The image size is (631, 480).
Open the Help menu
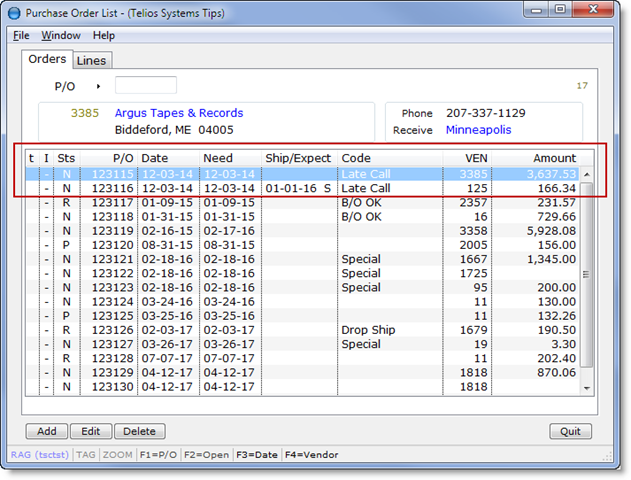pyautogui.click(x=104, y=35)
